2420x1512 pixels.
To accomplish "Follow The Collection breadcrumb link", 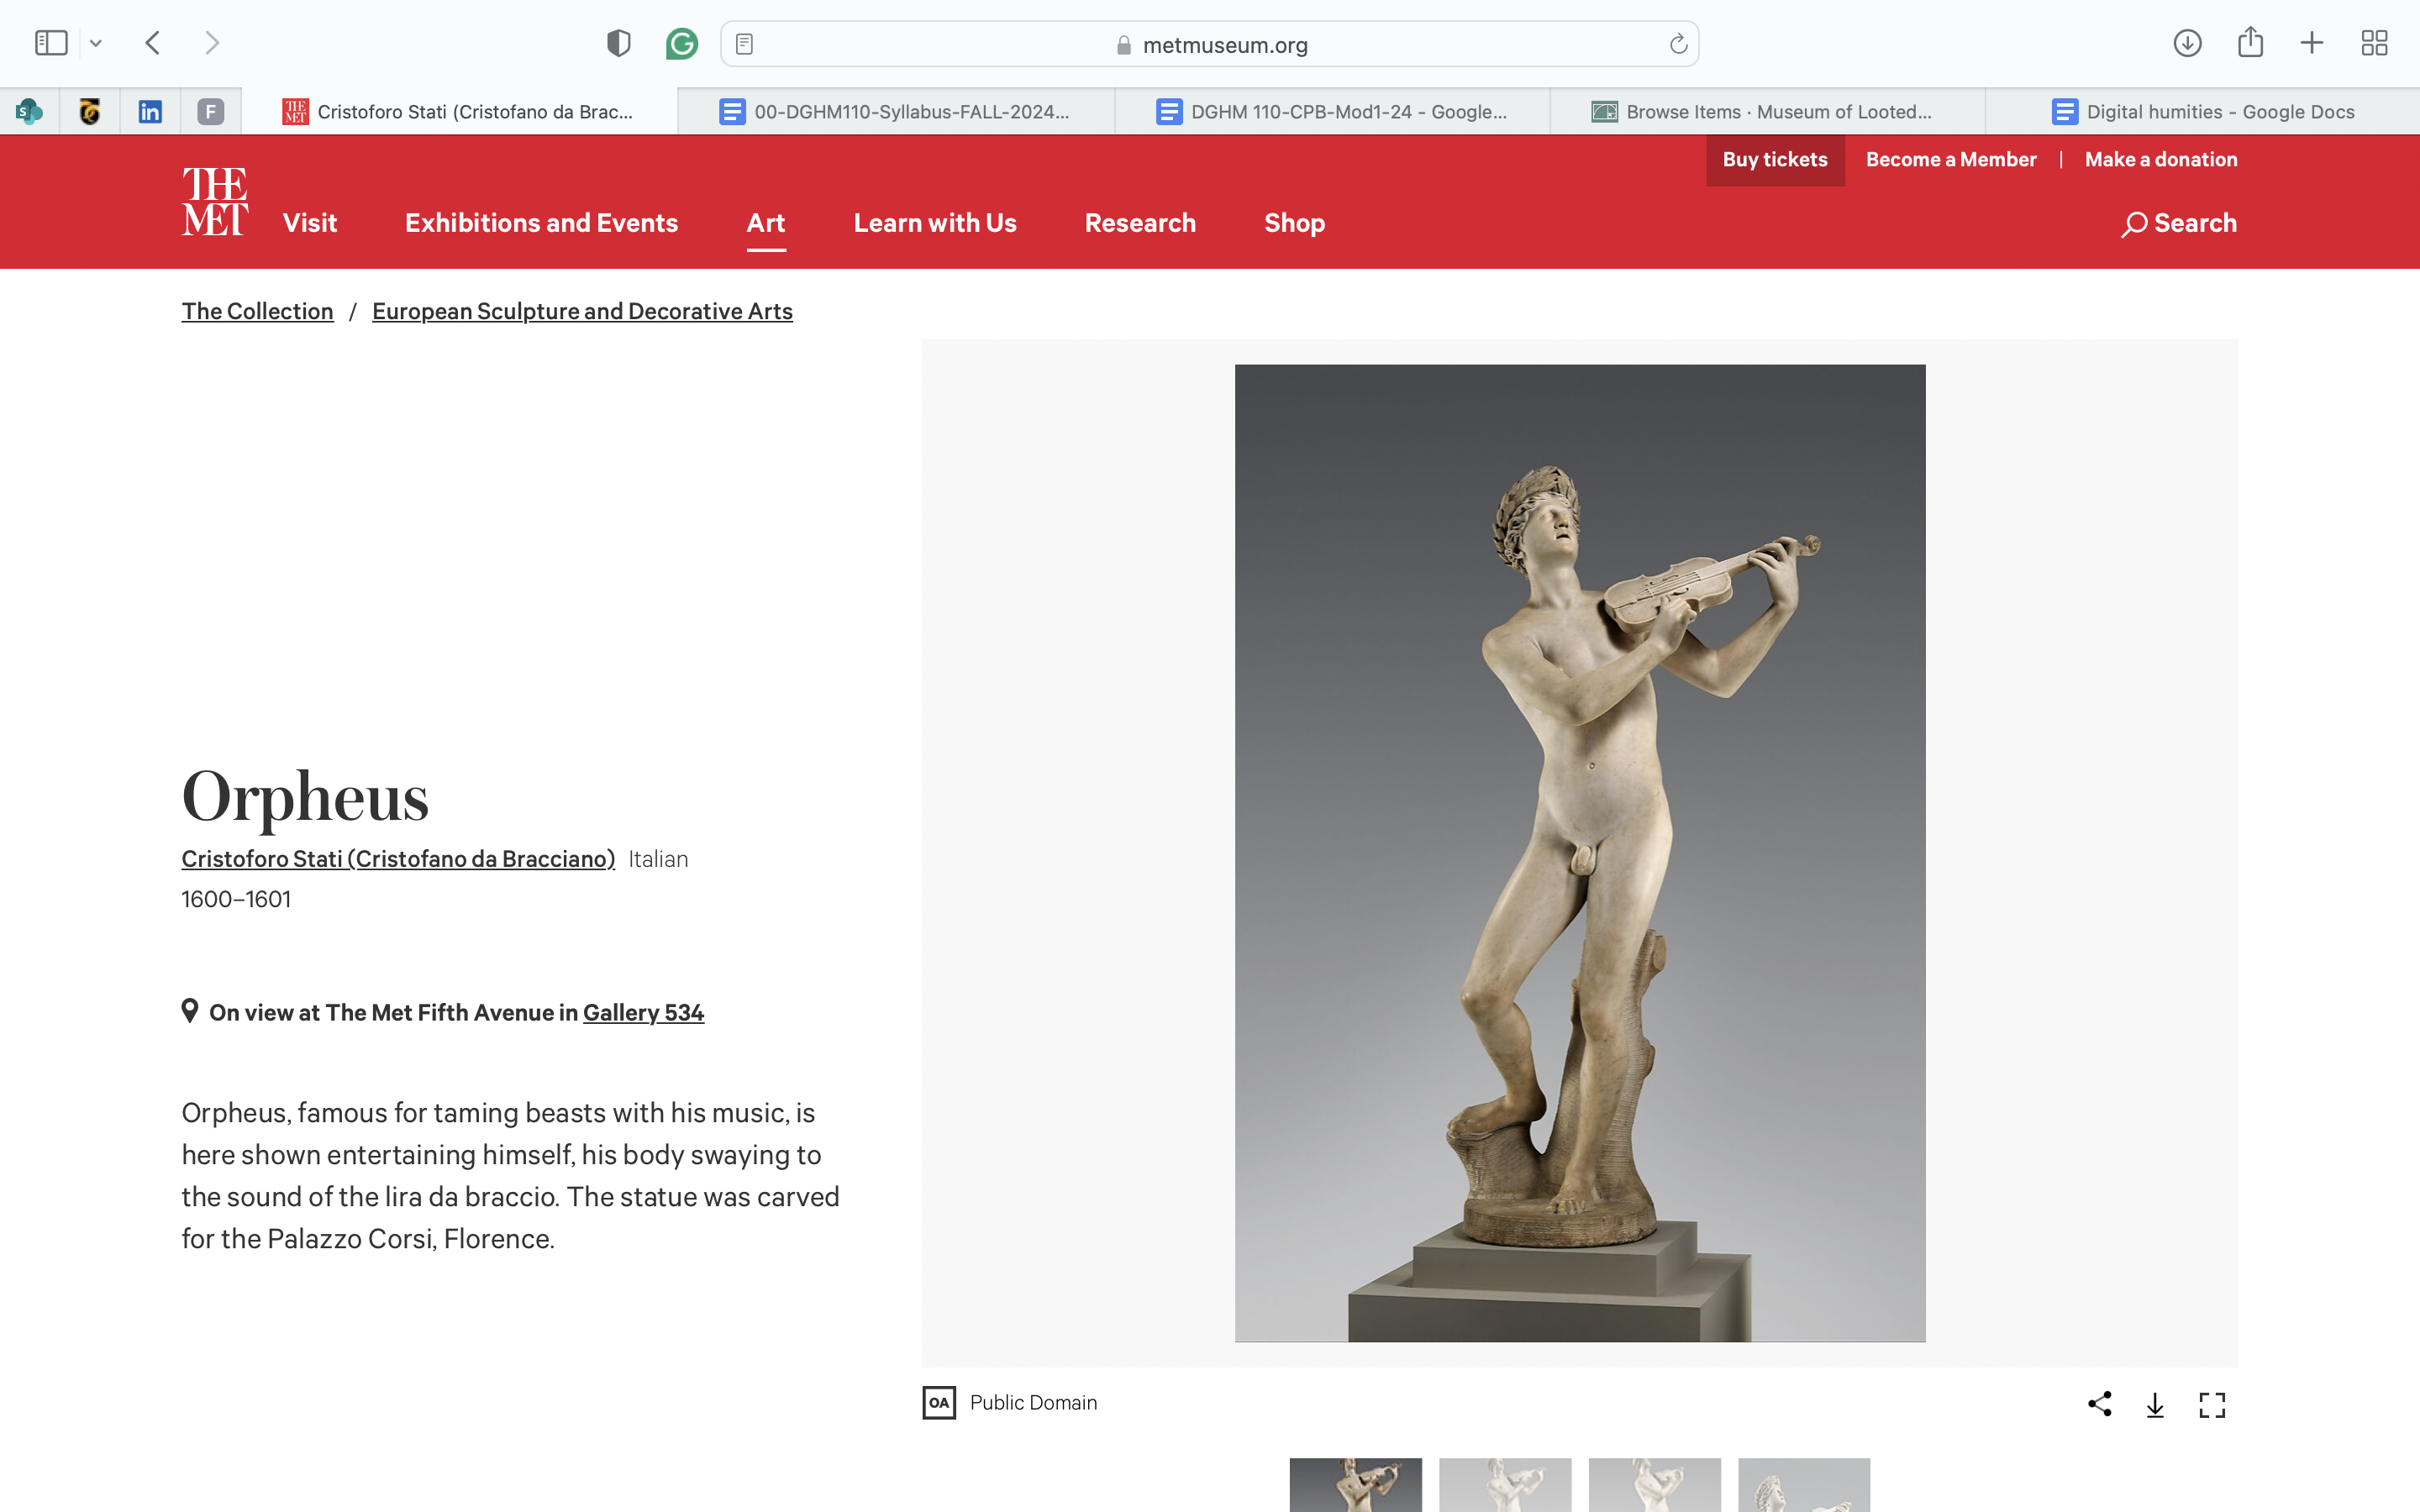I will (257, 311).
